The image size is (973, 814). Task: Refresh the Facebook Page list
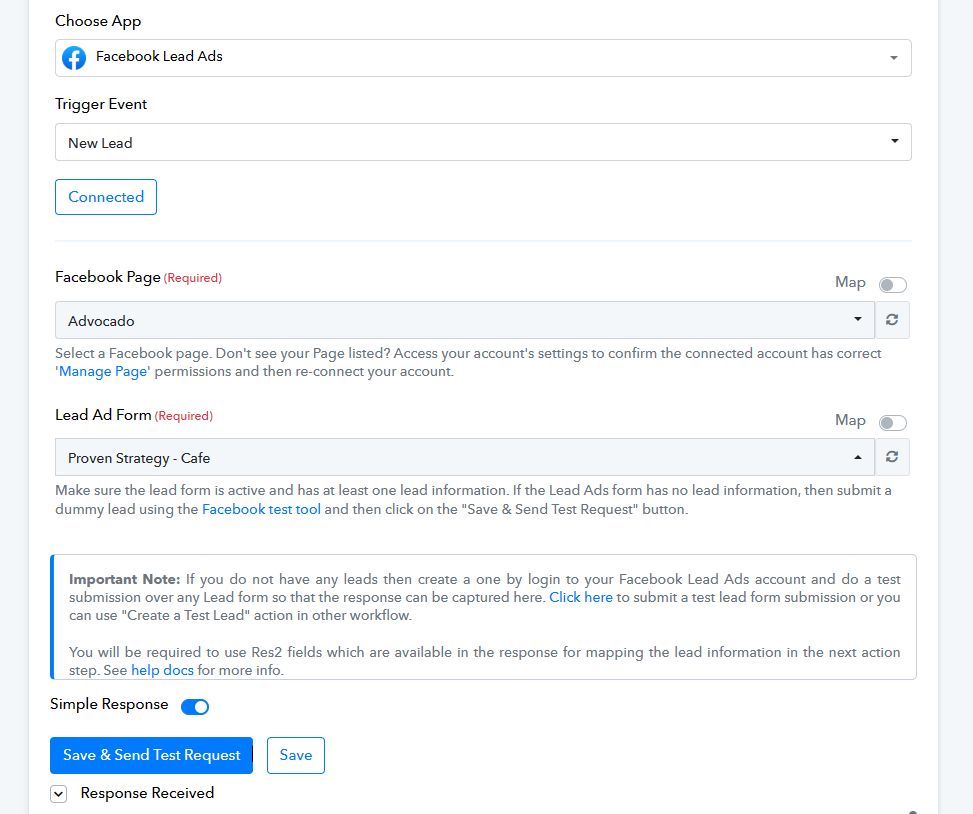(892, 320)
